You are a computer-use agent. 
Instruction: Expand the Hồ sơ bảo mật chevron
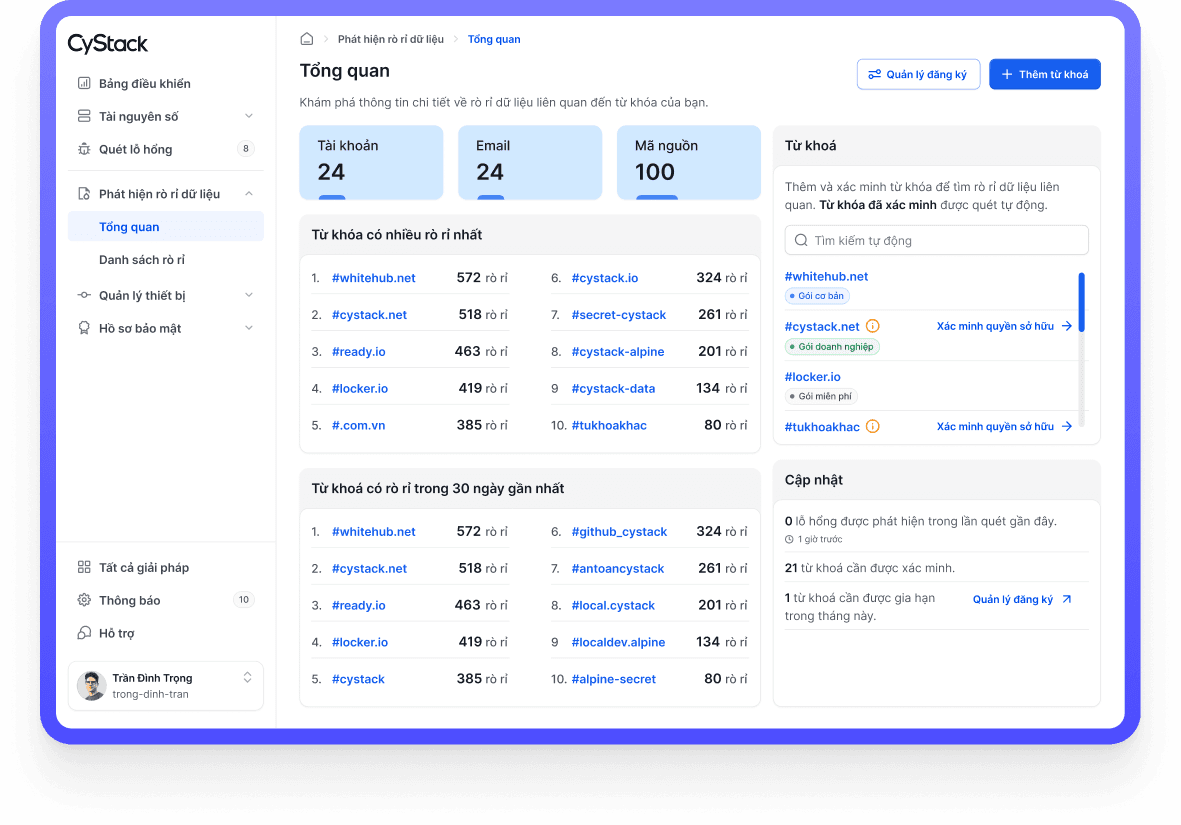[249, 328]
